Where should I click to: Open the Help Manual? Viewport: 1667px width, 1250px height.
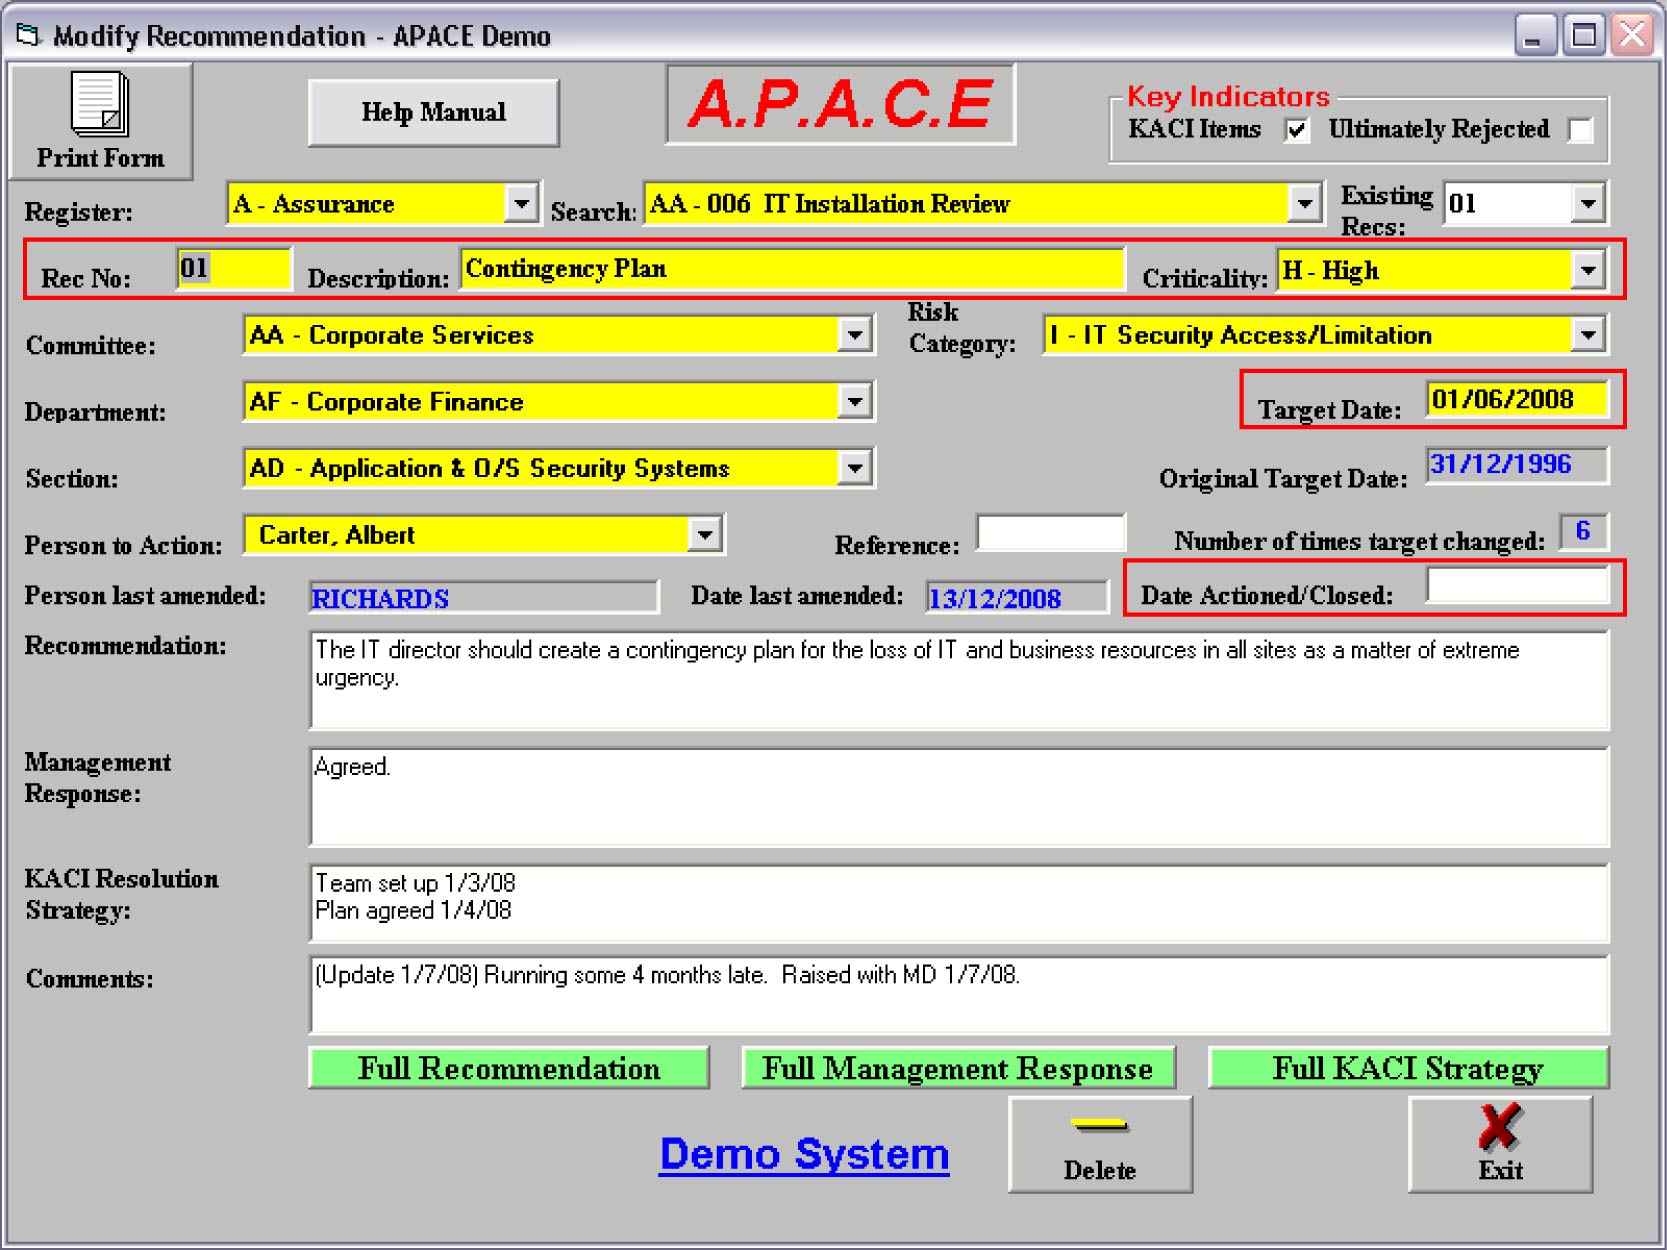point(433,113)
